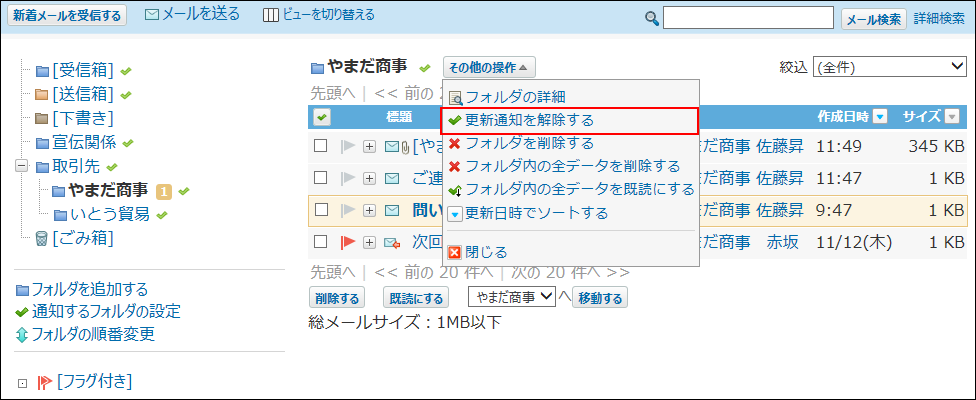Click the up-down arrow icon for フォルダの順番変更

point(22,335)
